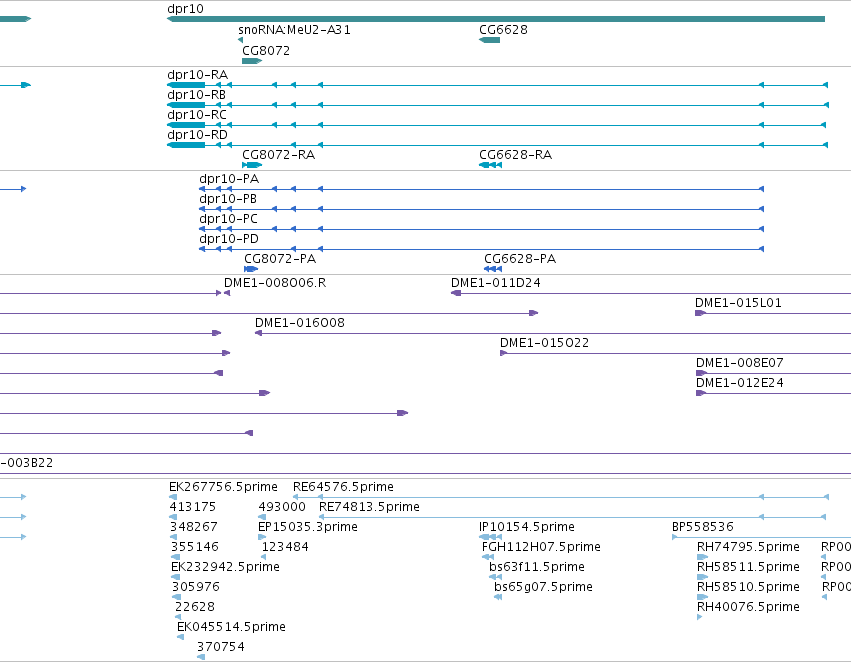This screenshot has height=662, width=851.
Task: Select the CG6628-RA transcript glyph
Action: point(491,165)
